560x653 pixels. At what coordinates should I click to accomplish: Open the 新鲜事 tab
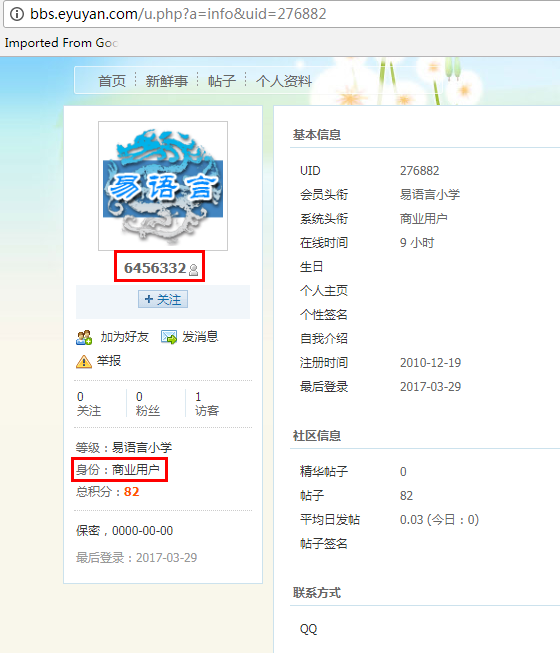pyautogui.click(x=167, y=81)
